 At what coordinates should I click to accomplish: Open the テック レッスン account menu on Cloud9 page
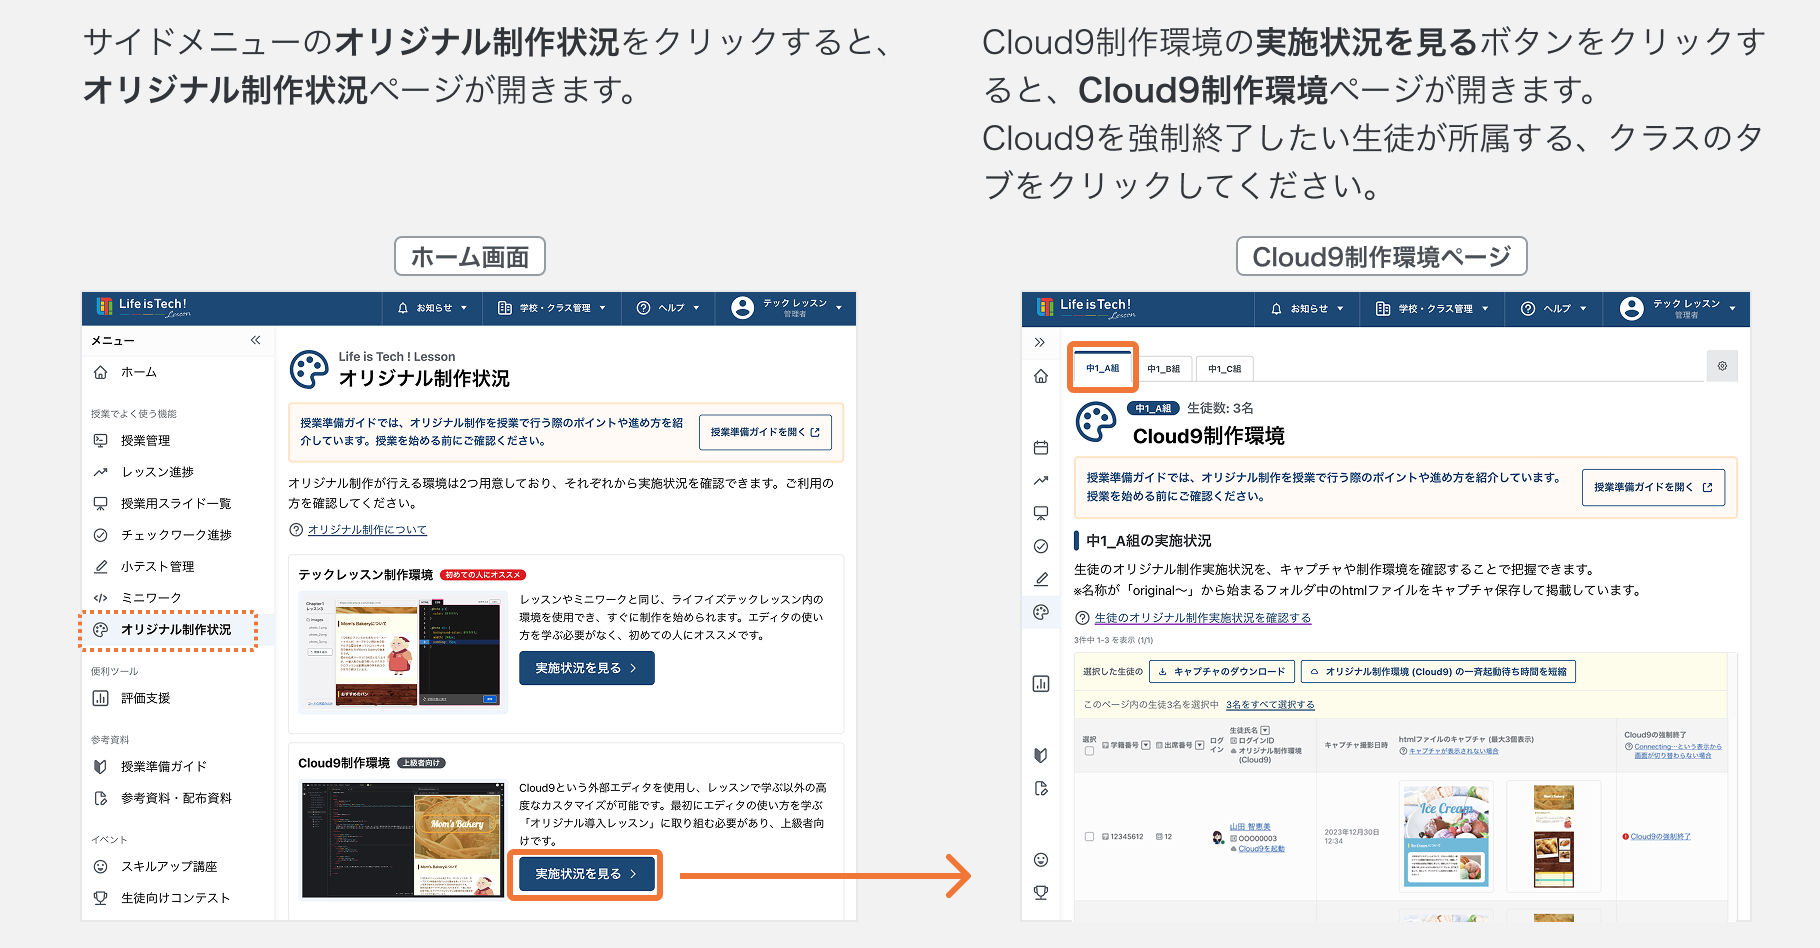point(1678,309)
